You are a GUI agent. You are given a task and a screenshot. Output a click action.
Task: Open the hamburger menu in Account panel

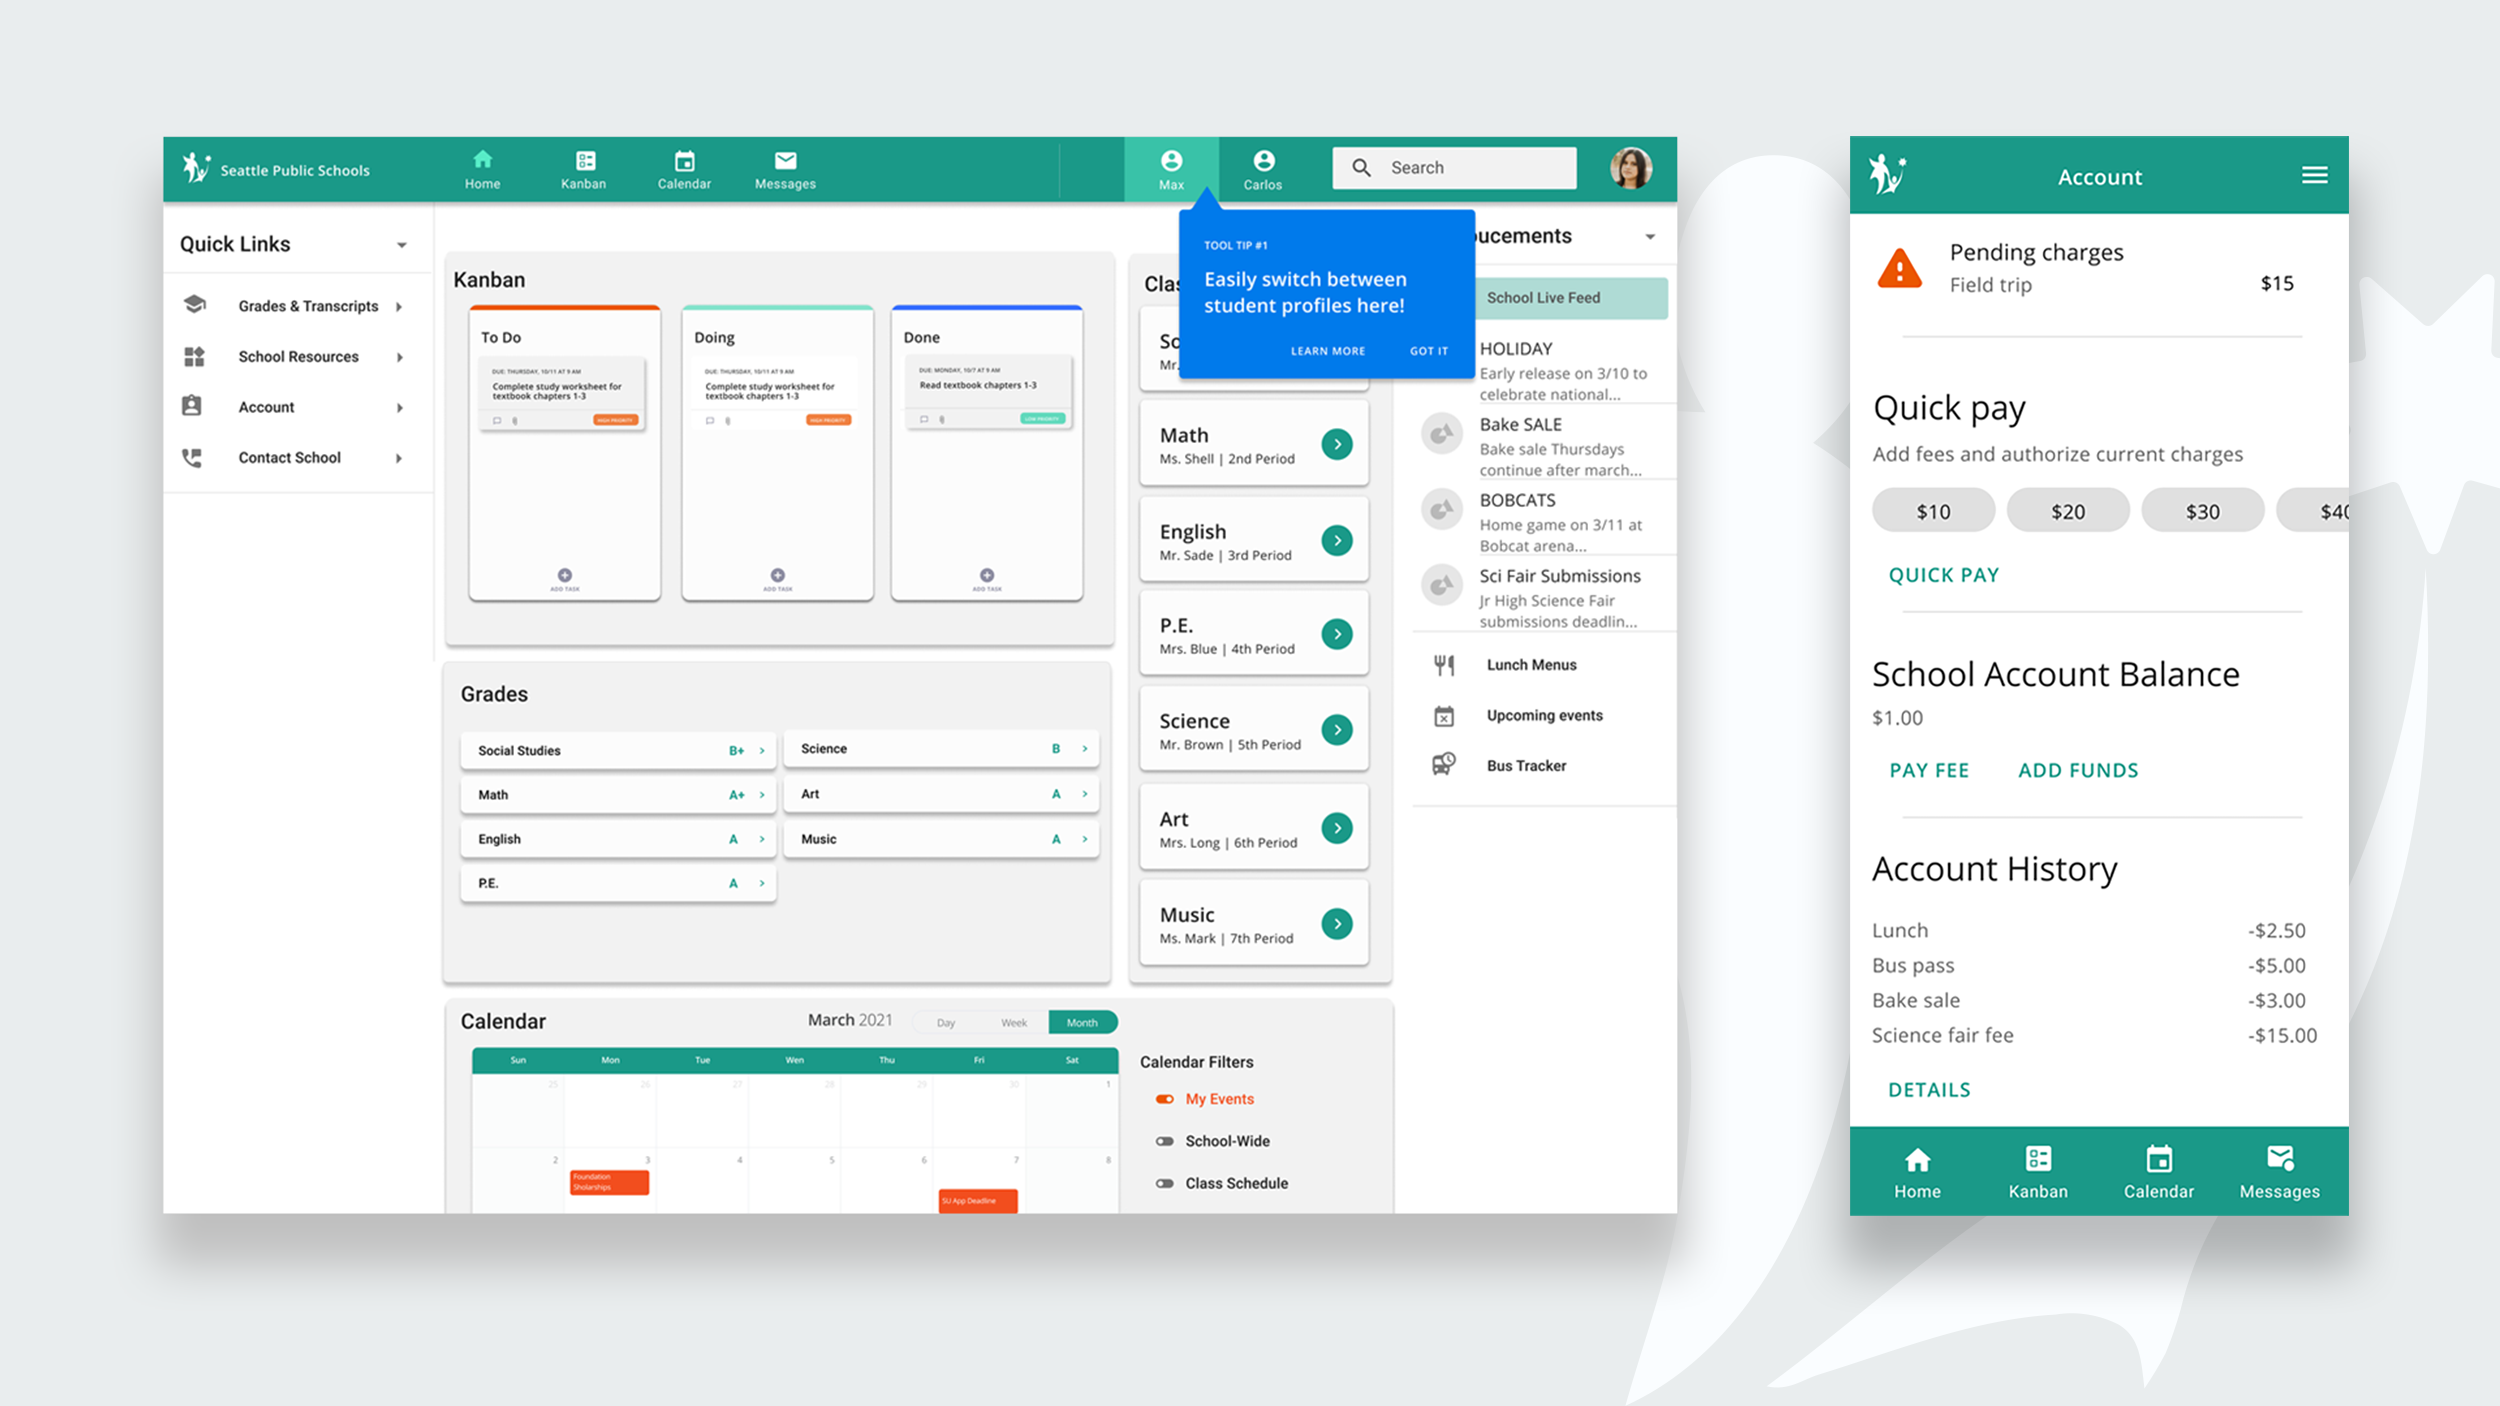2314,176
